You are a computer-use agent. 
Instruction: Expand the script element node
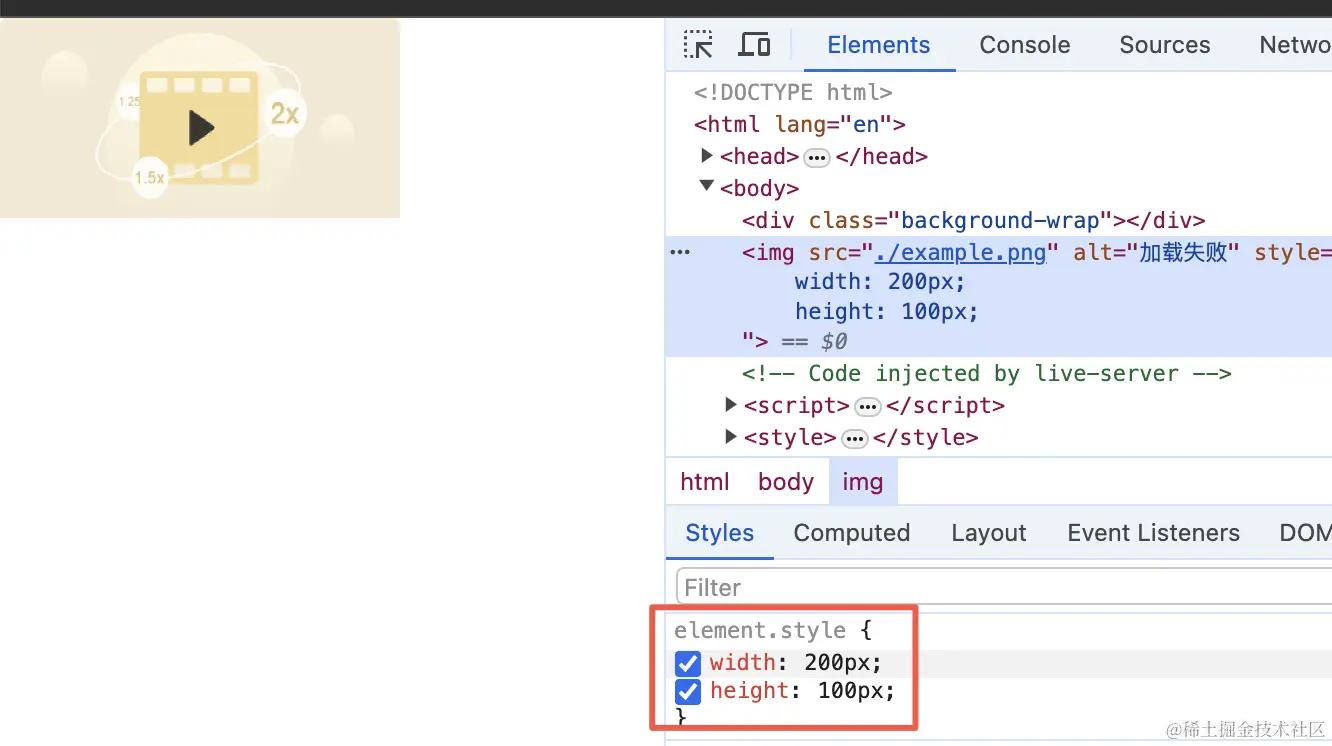(x=731, y=405)
